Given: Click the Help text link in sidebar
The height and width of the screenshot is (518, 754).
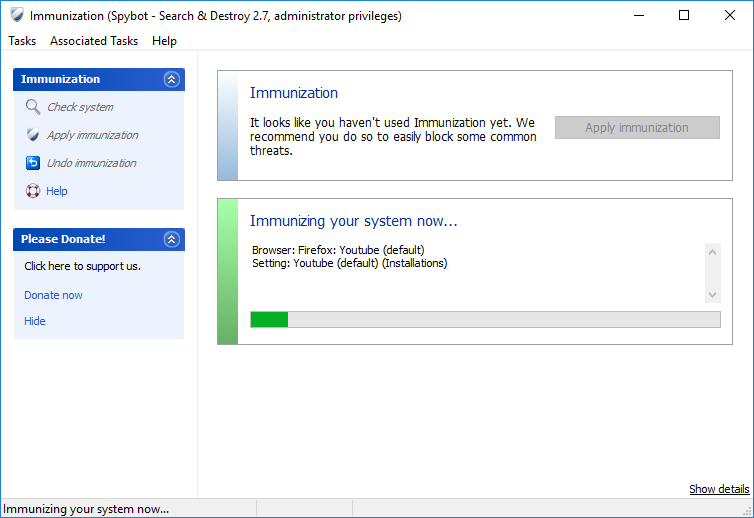Looking at the screenshot, I should pos(57,191).
